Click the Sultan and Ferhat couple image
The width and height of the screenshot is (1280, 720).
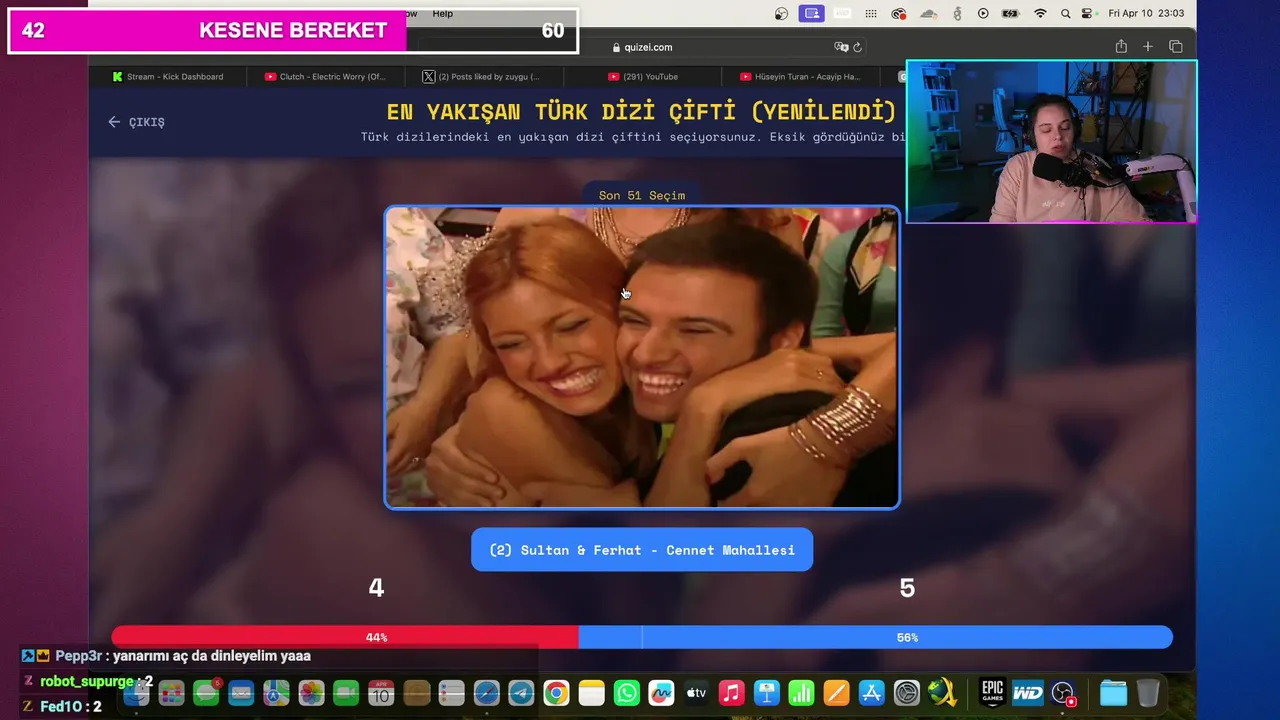tap(642, 358)
